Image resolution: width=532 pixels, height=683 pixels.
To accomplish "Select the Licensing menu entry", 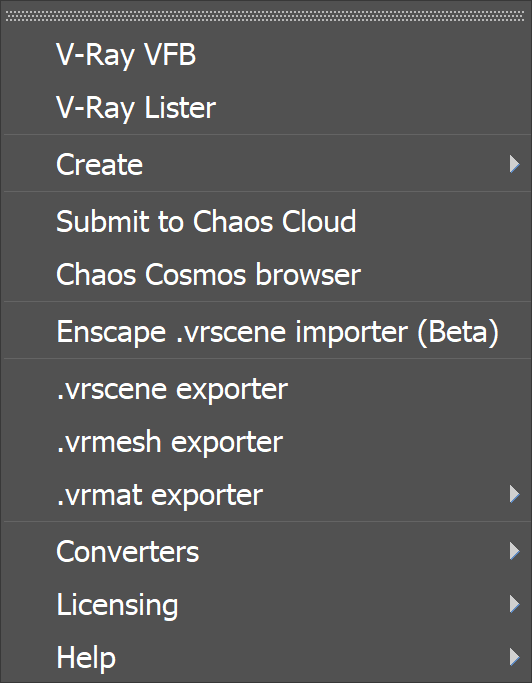I will click(x=266, y=604).
